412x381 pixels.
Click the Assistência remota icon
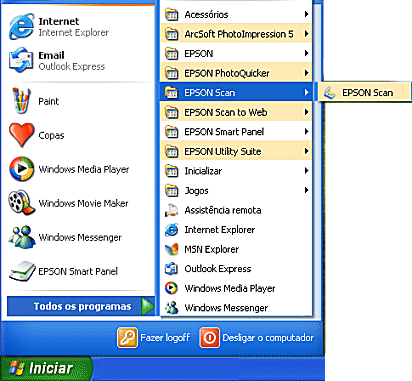[172, 210]
